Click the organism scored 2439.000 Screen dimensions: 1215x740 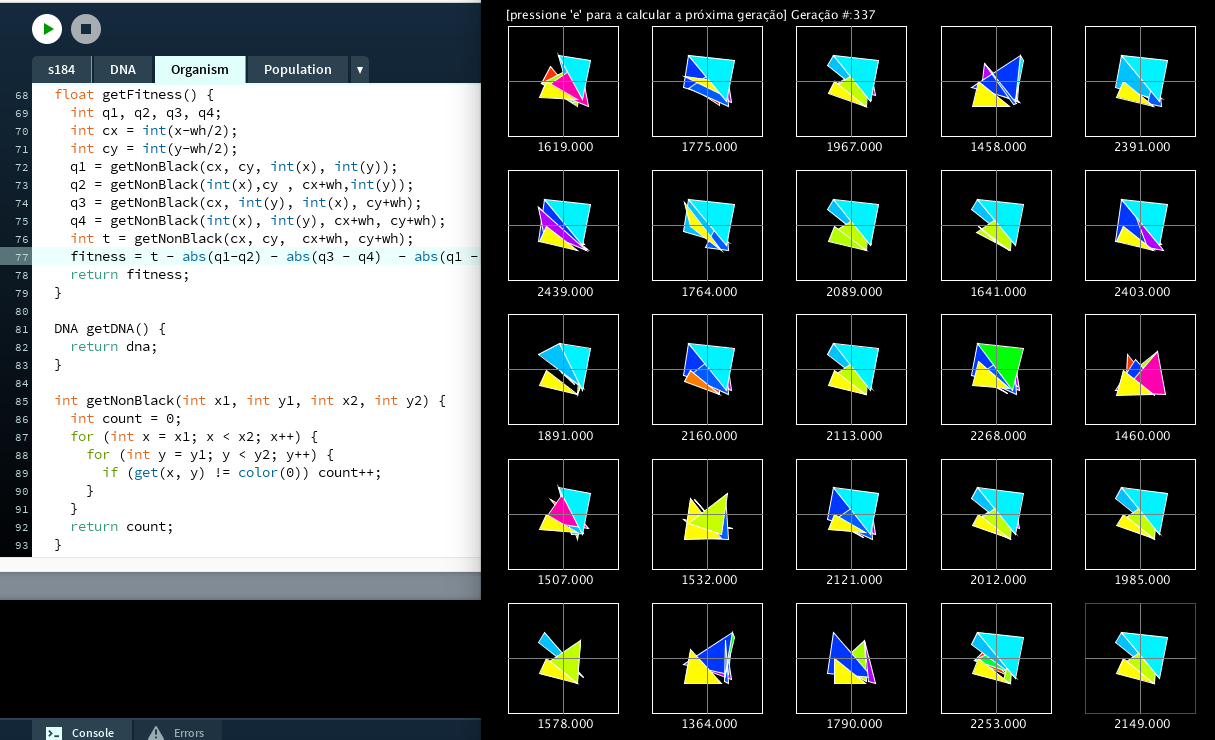click(563, 225)
